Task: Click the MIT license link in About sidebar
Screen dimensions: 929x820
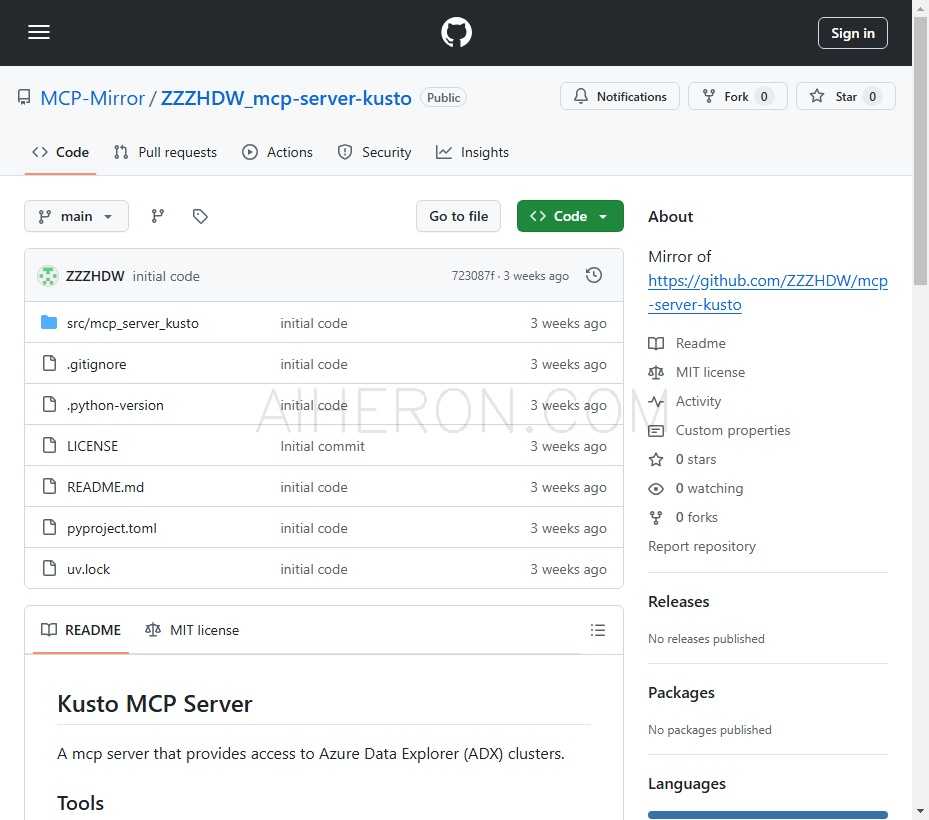Action: coord(710,372)
